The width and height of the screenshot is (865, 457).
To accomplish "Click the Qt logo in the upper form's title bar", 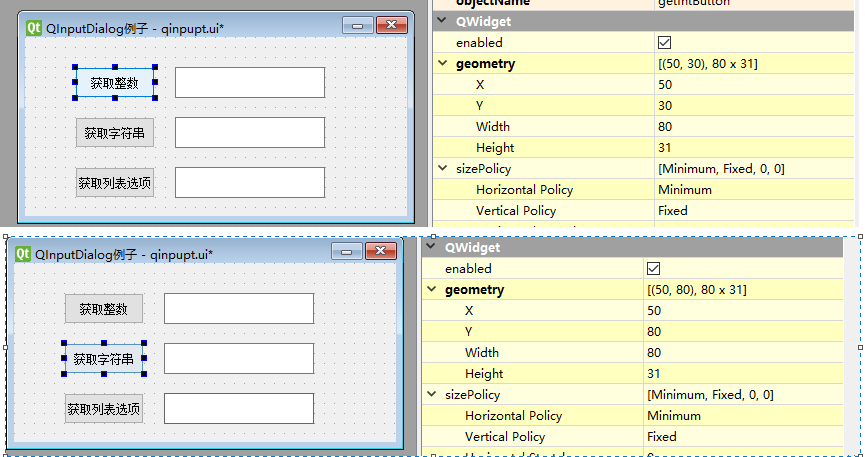I will pos(33,28).
